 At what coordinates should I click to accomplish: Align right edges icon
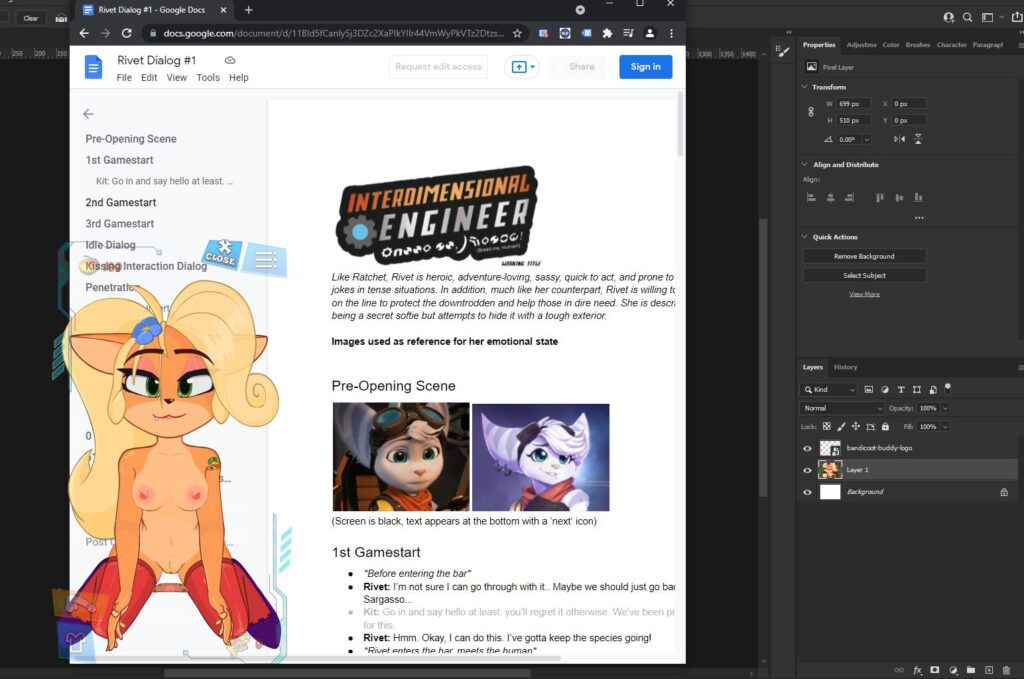point(849,197)
